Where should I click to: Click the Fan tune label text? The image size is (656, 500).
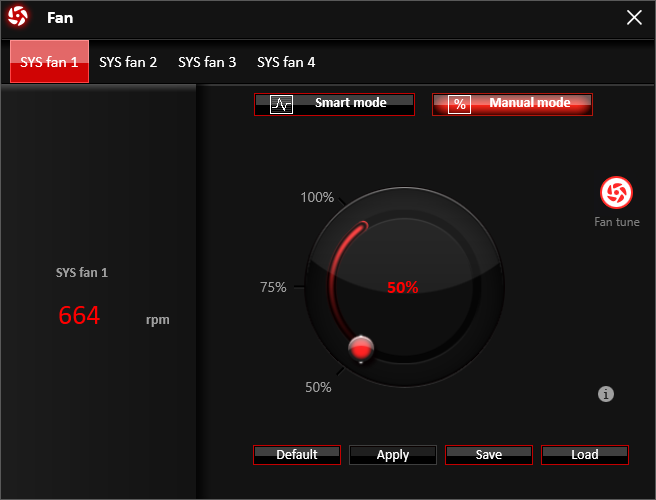click(617, 222)
